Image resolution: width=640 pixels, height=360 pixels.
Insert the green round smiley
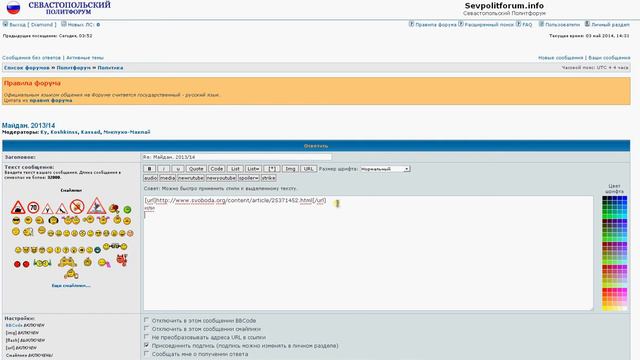click(x=127, y=209)
